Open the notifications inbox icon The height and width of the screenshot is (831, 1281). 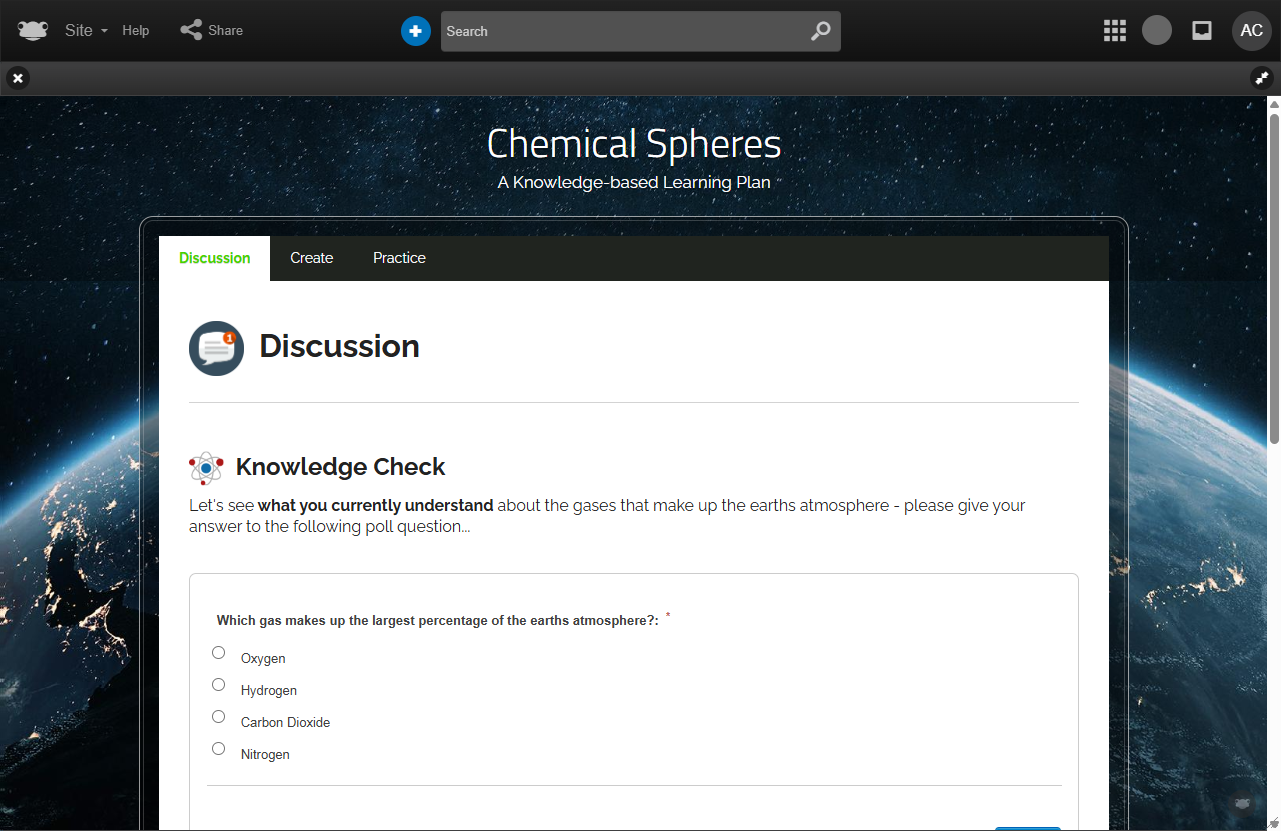coord(1202,31)
